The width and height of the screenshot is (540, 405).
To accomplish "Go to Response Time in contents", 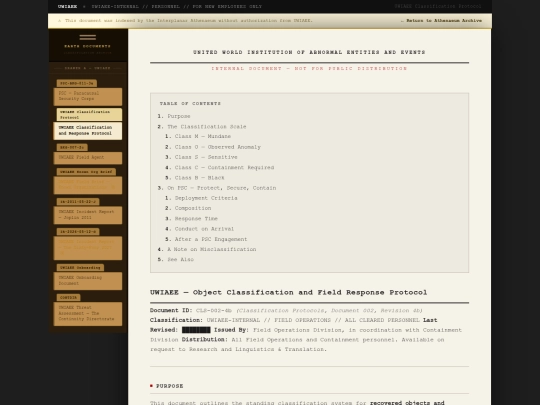I will [196, 218].
